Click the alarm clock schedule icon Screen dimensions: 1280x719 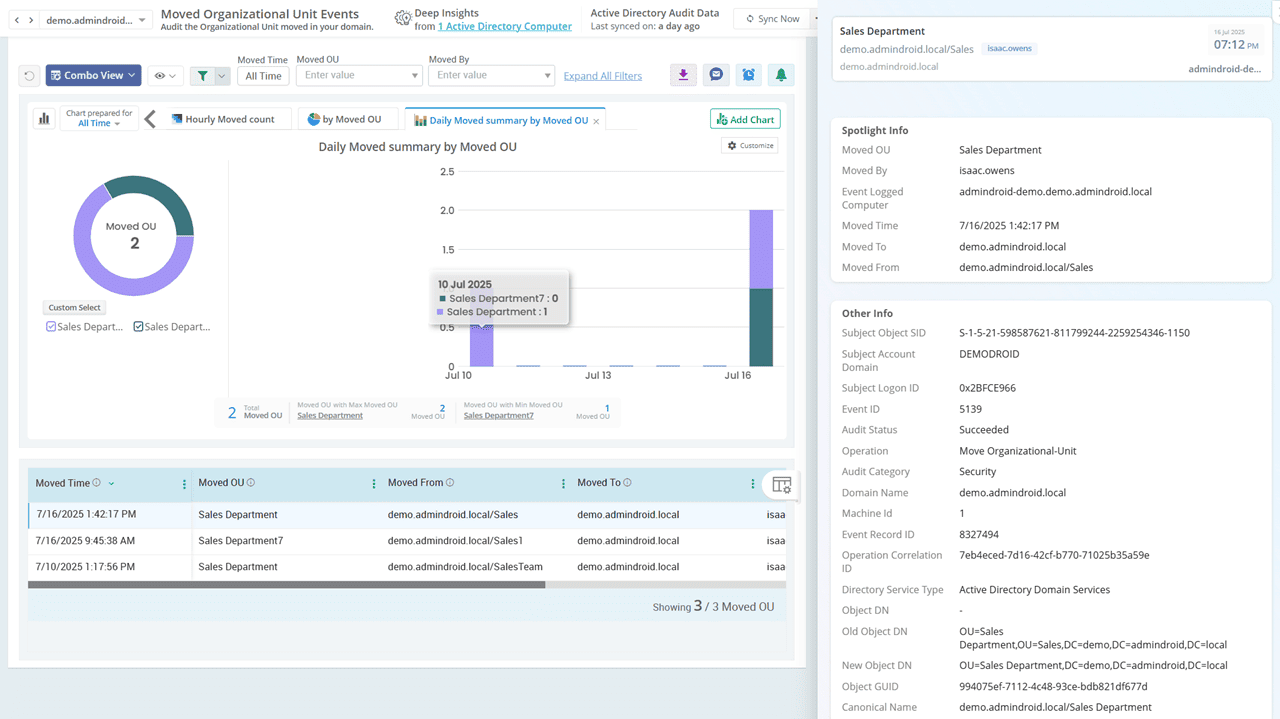(x=749, y=75)
